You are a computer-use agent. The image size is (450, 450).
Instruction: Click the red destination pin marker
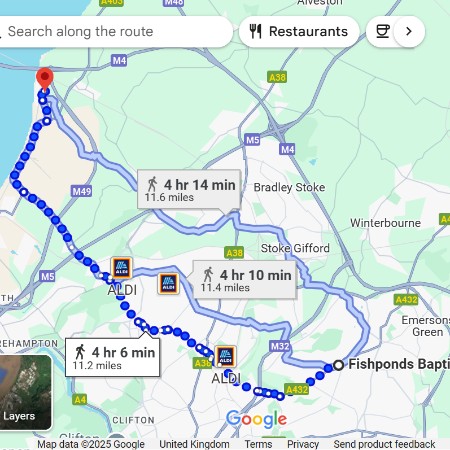45,79
